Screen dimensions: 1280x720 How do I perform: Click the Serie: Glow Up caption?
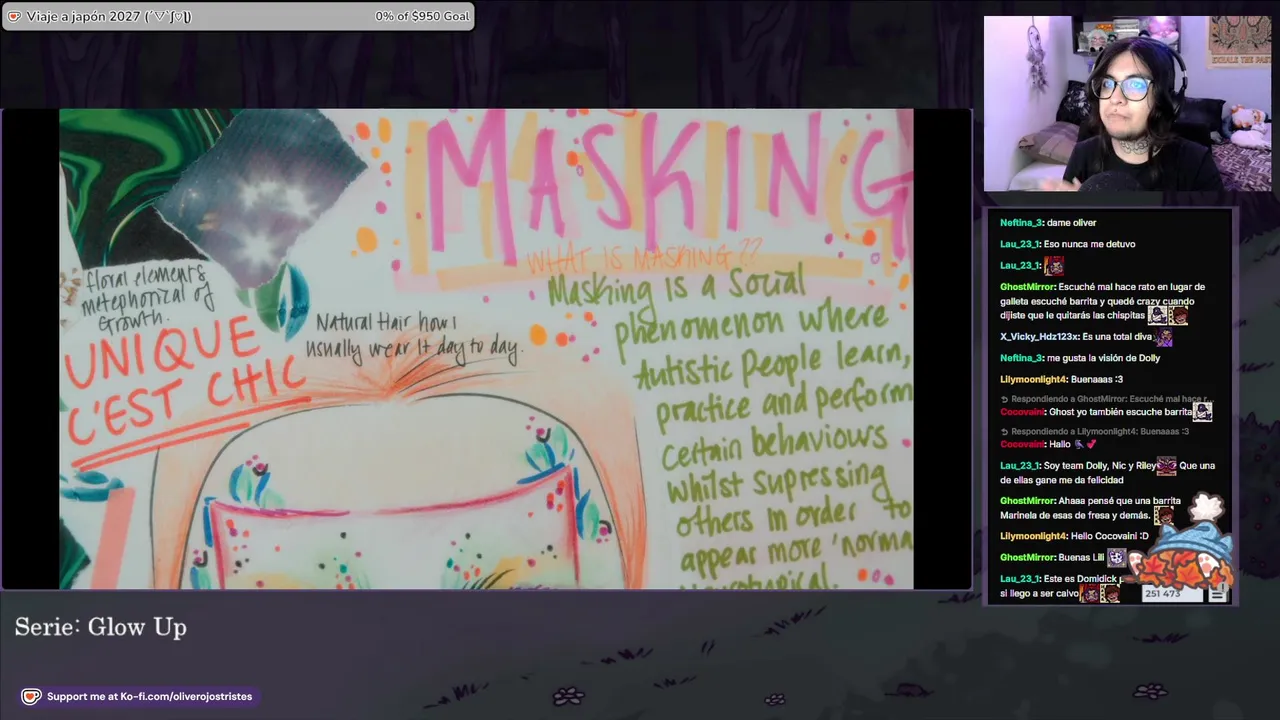click(101, 627)
